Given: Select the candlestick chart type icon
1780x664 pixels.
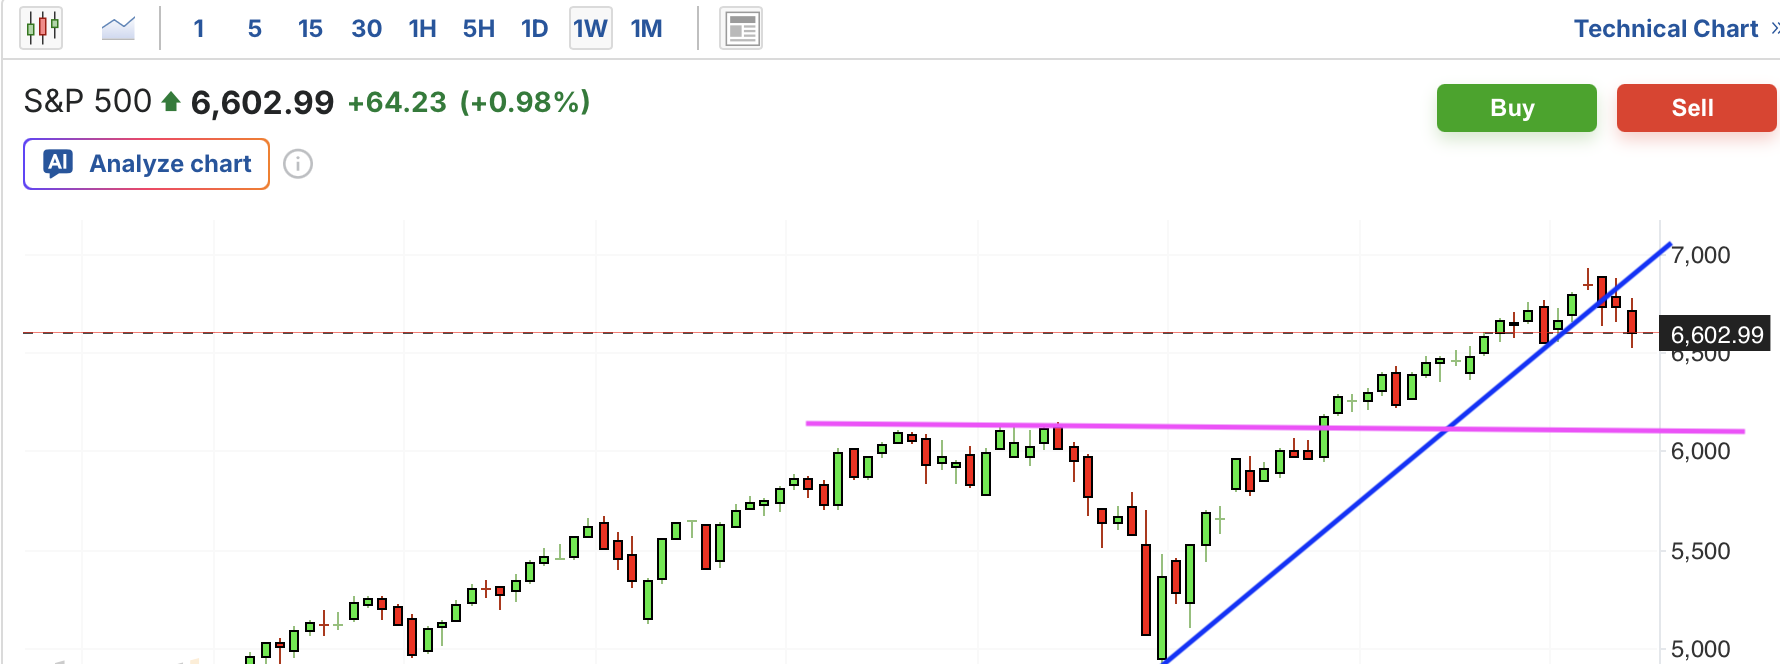Looking at the screenshot, I should tap(42, 28).
